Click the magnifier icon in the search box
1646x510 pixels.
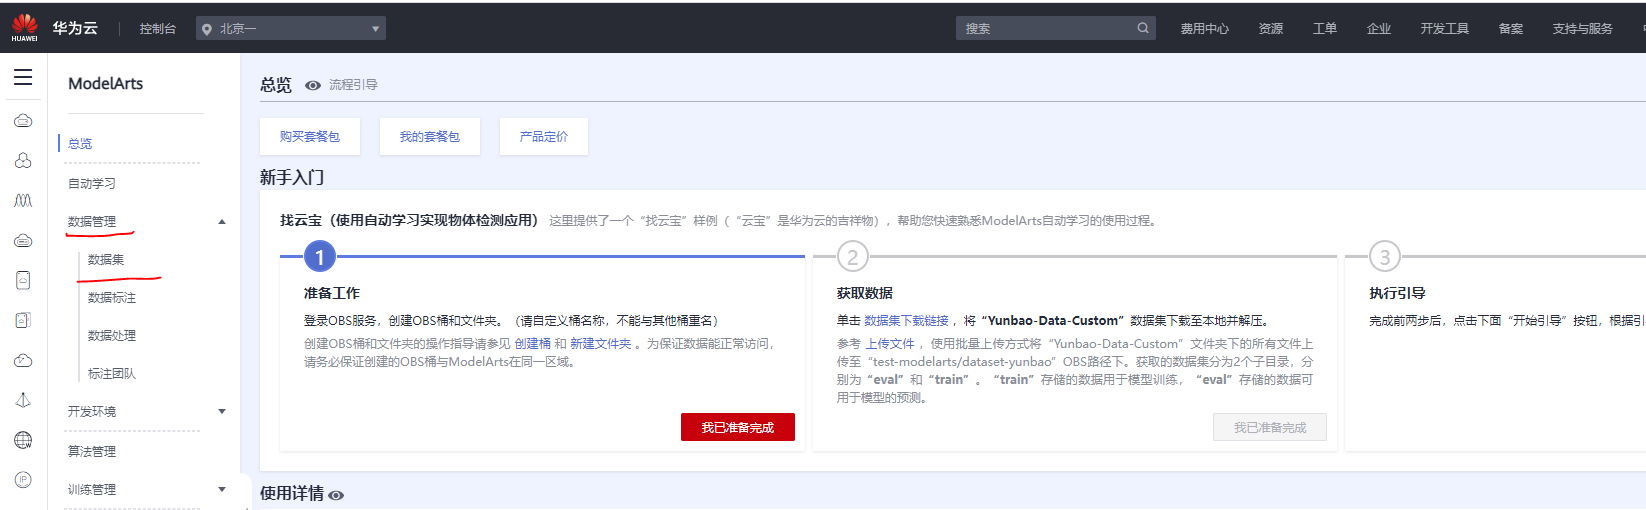click(x=1143, y=28)
